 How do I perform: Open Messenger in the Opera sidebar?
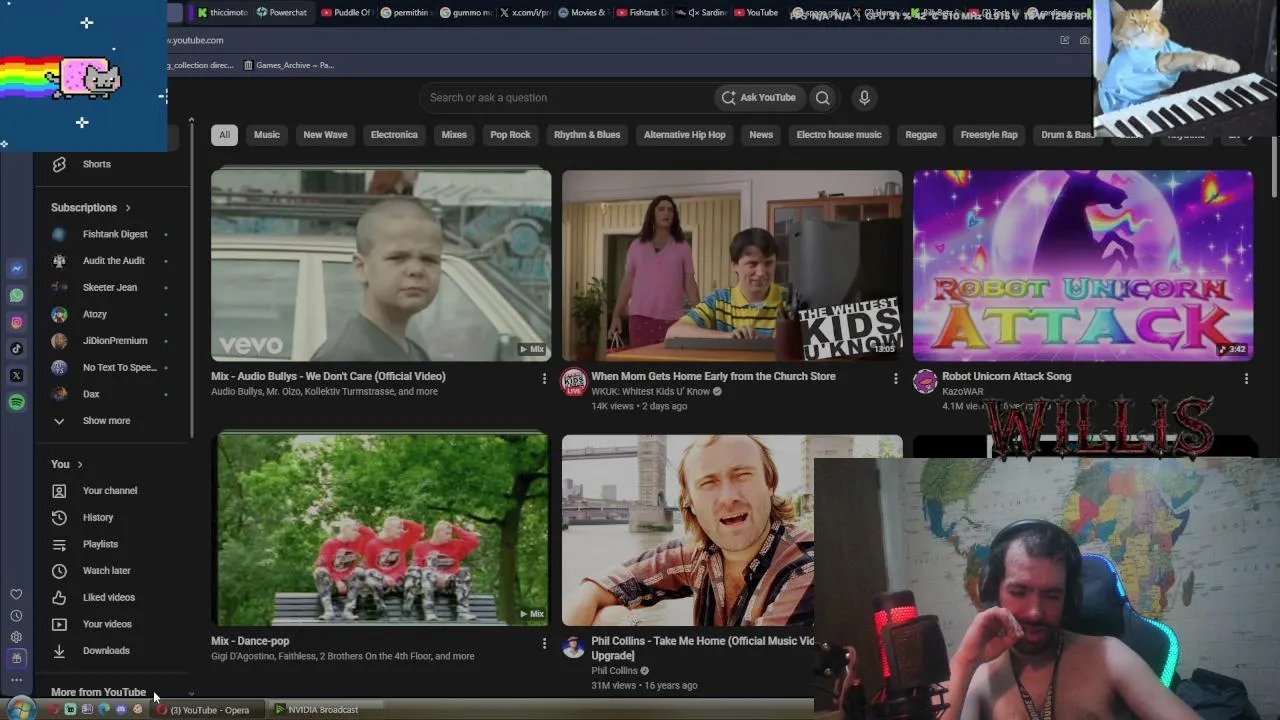tap(16, 268)
